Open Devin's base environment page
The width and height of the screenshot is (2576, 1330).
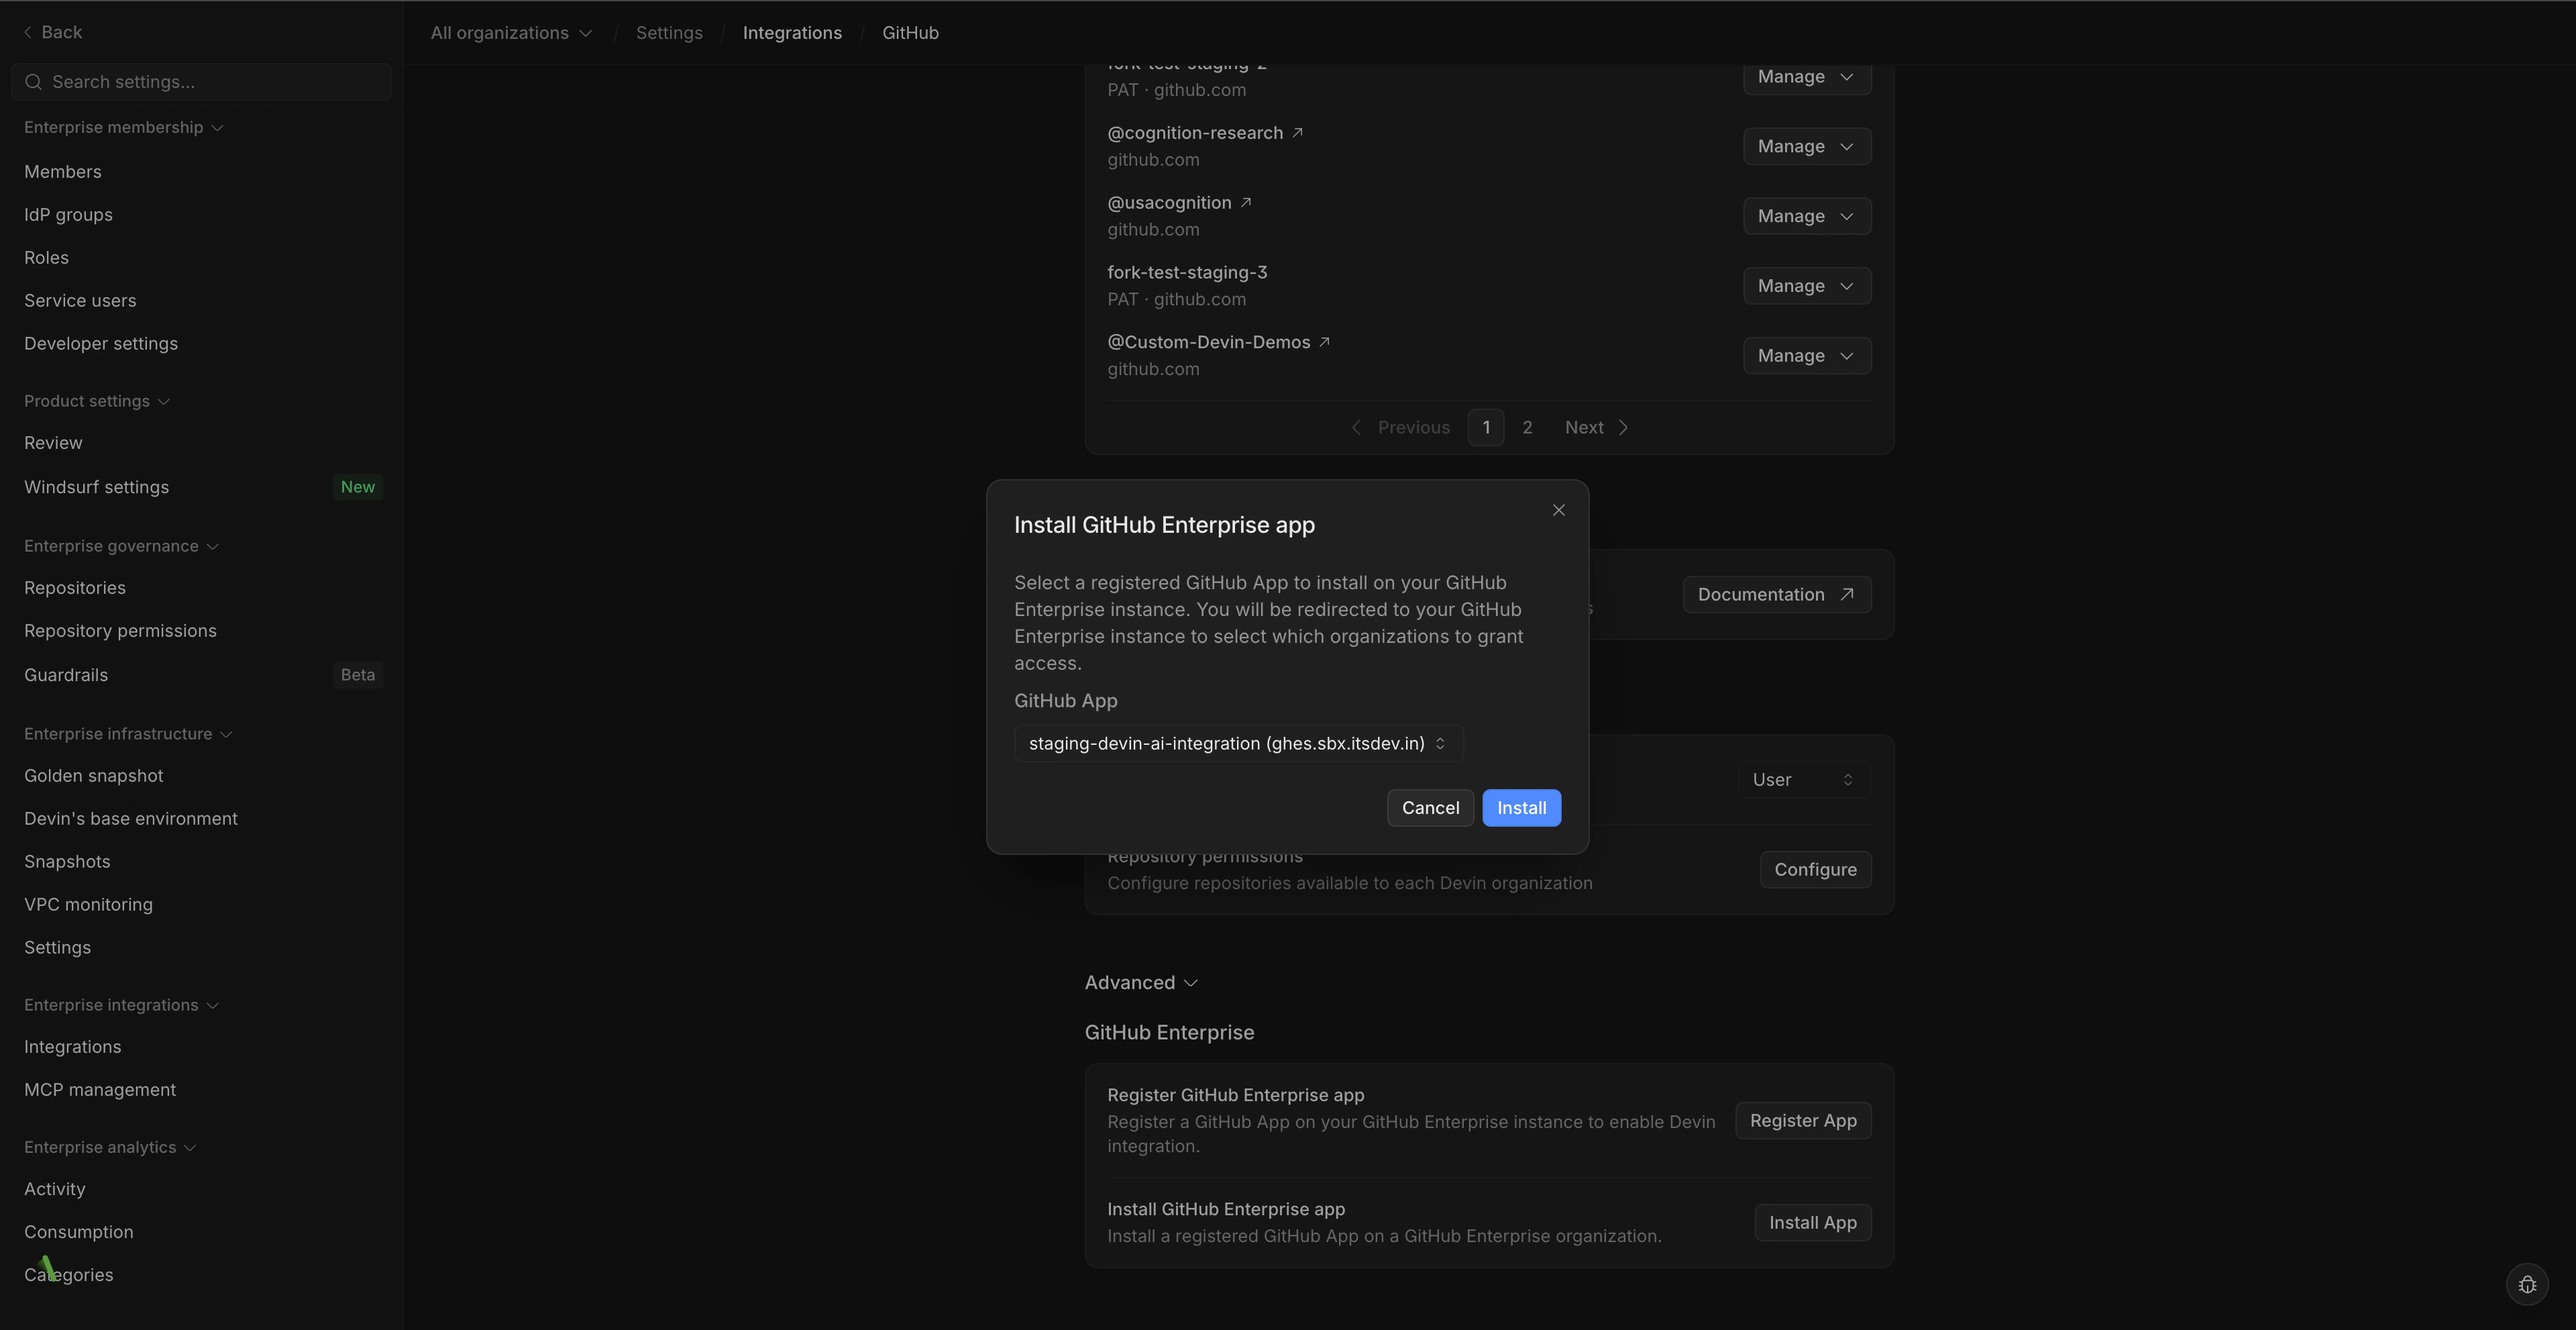point(131,819)
